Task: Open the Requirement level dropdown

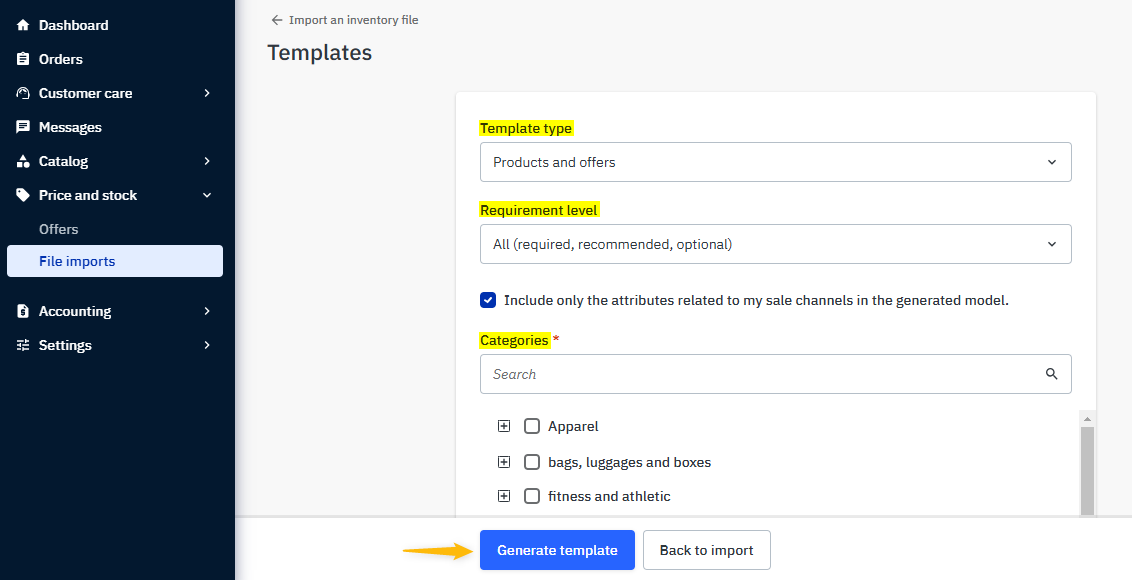Action: 775,244
